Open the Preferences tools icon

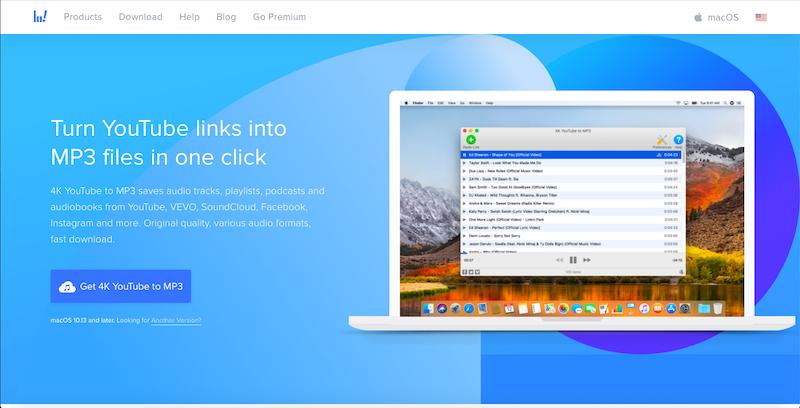point(661,140)
